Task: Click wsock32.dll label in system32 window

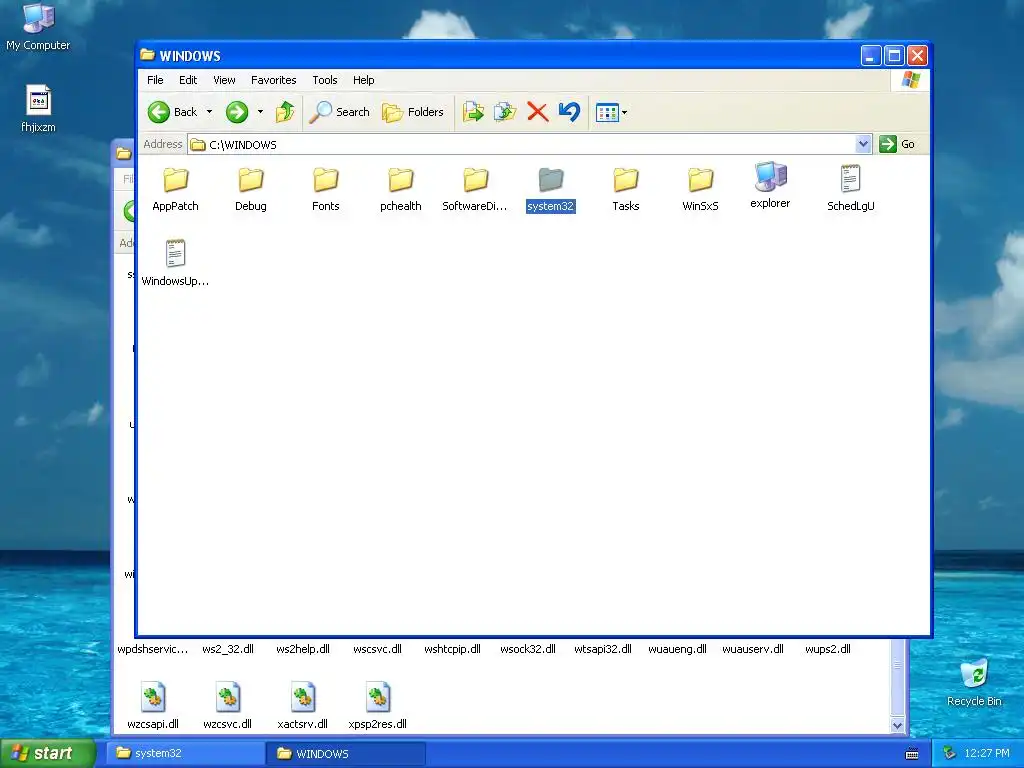Action: [528, 649]
